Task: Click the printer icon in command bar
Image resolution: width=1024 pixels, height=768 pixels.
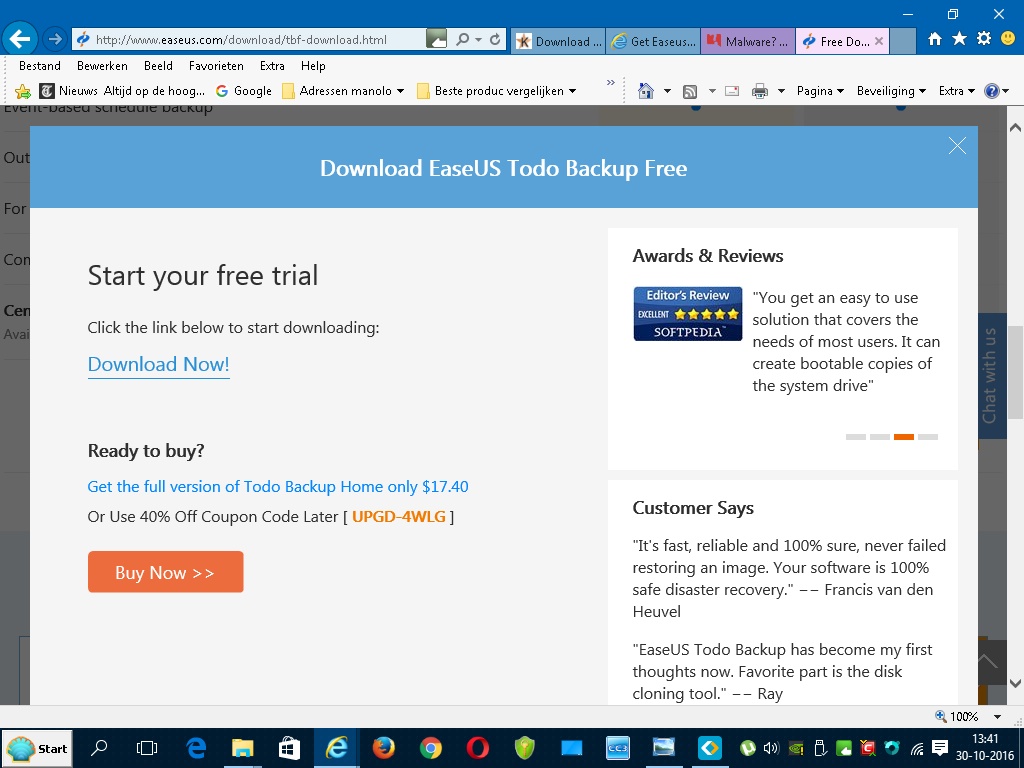Action: (760, 91)
